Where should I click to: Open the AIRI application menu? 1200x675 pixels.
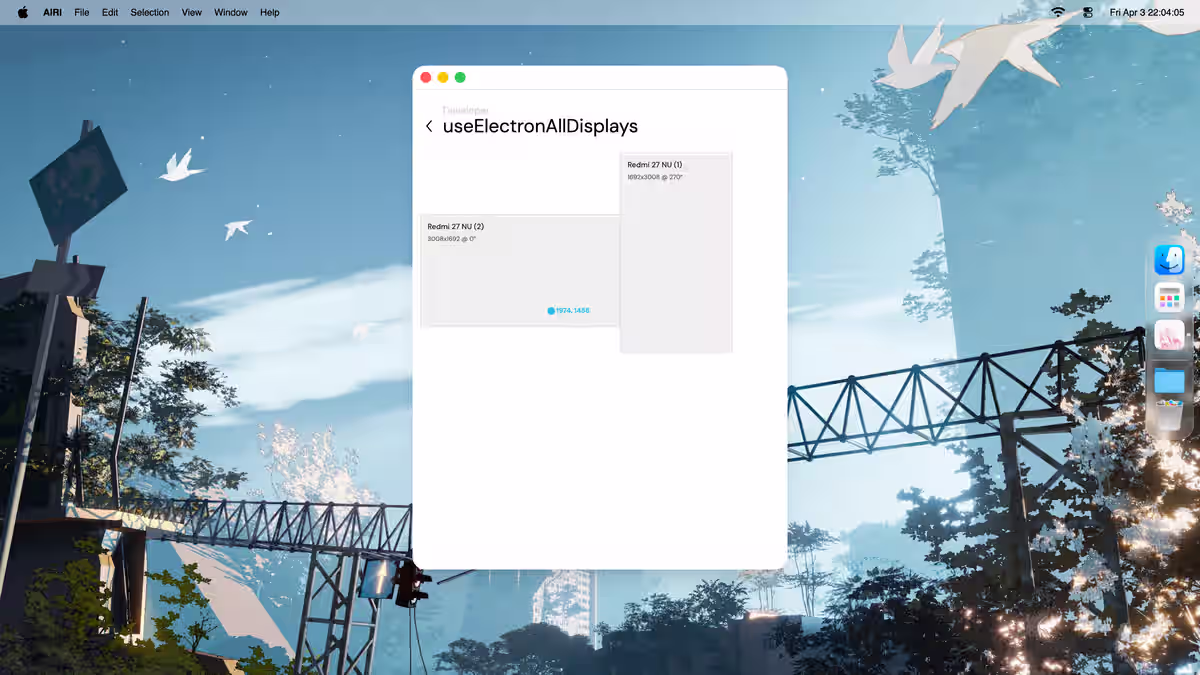pyautogui.click(x=53, y=12)
